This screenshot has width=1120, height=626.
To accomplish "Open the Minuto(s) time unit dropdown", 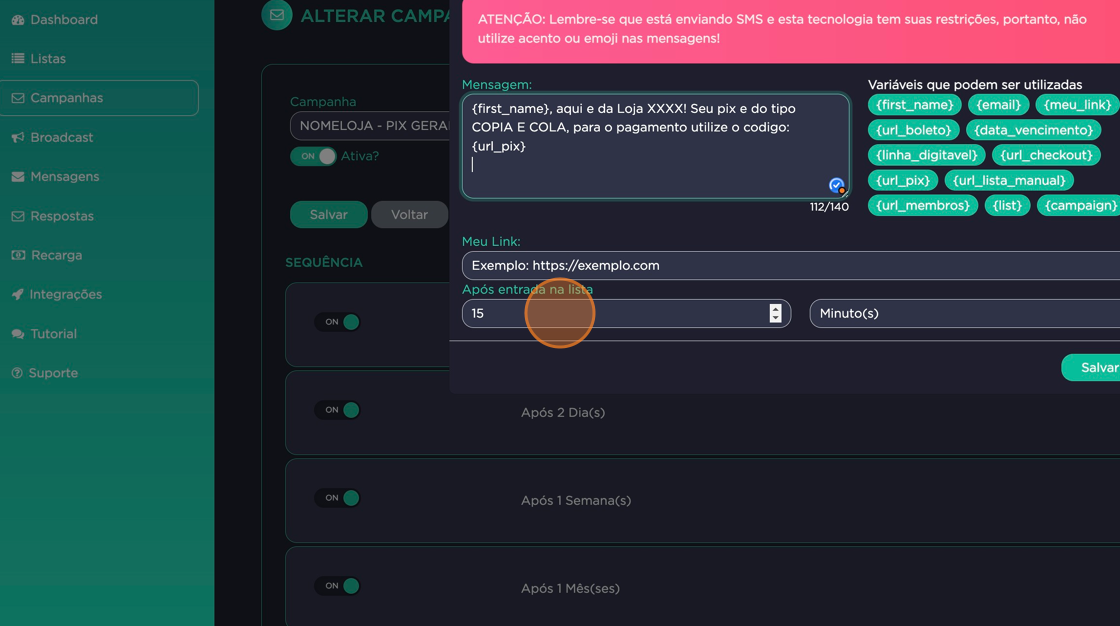I will (x=964, y=314).
